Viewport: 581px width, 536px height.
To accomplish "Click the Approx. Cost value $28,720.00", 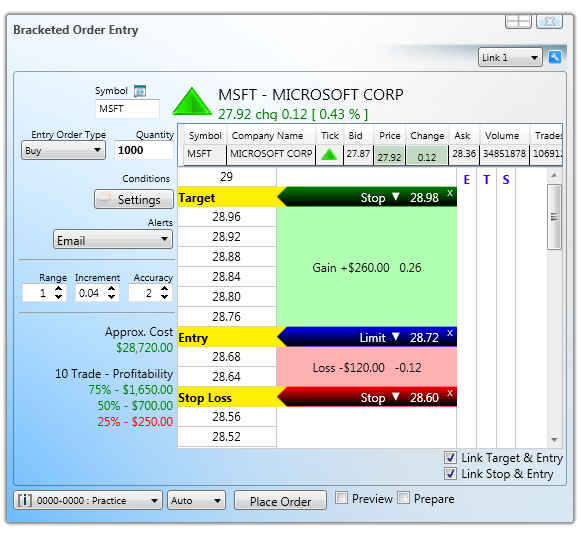I will (145, 347).
